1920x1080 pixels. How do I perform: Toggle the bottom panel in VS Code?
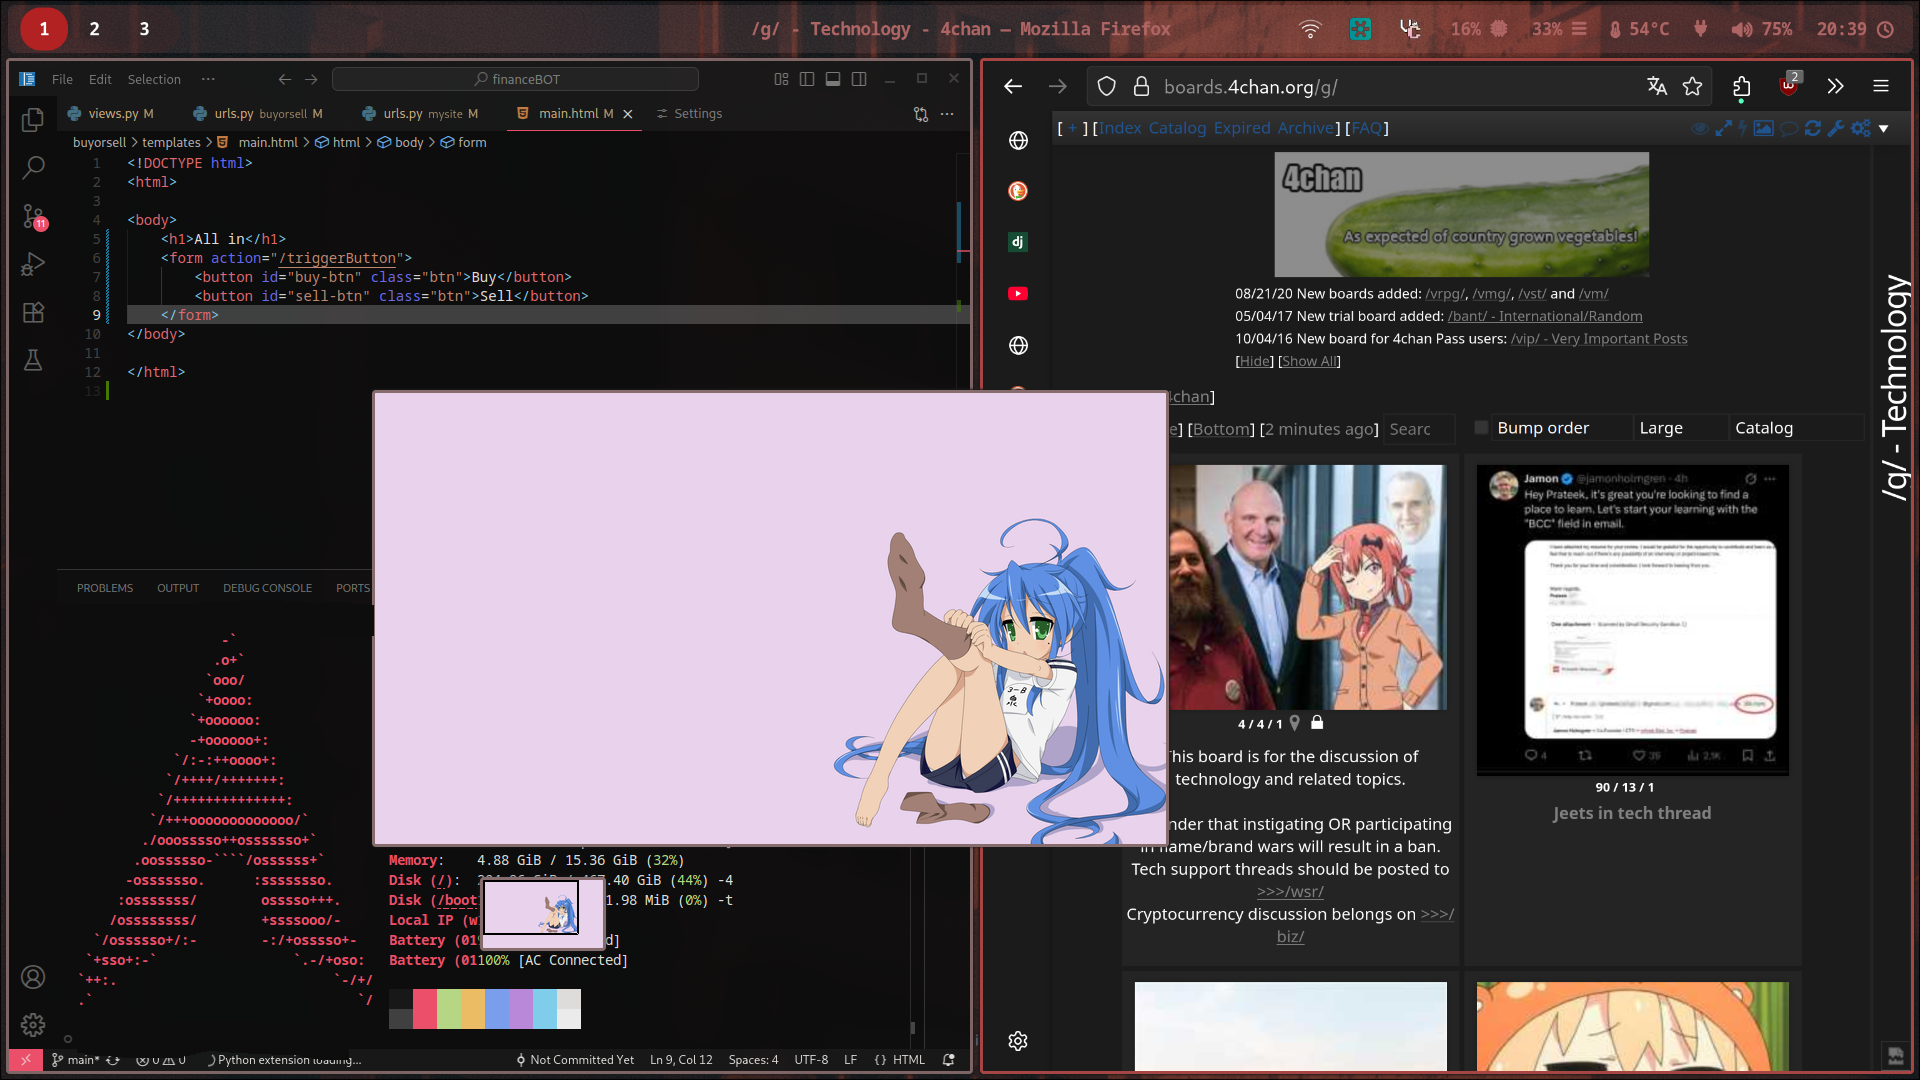pyautogui.click(x=833, y=79)
